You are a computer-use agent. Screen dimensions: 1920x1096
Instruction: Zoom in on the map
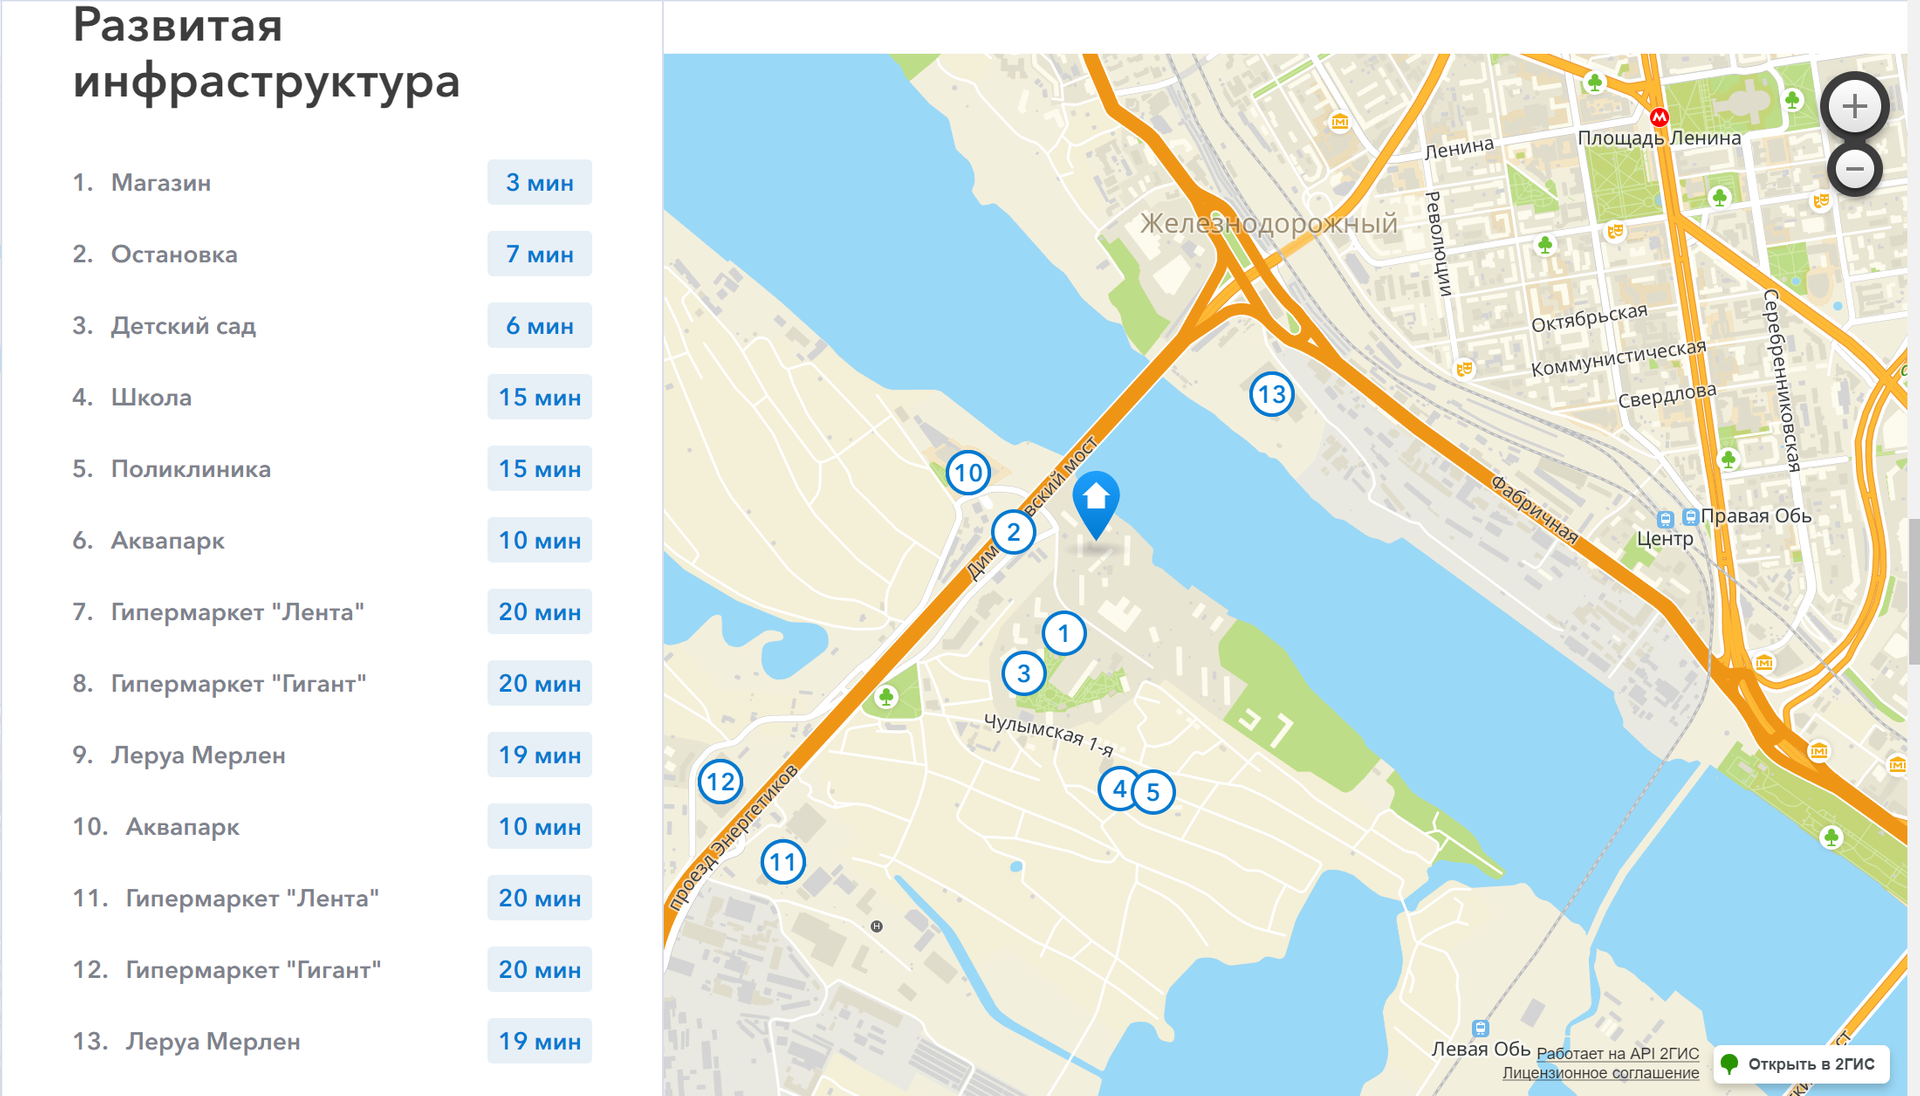click(x=1854, y=106)
